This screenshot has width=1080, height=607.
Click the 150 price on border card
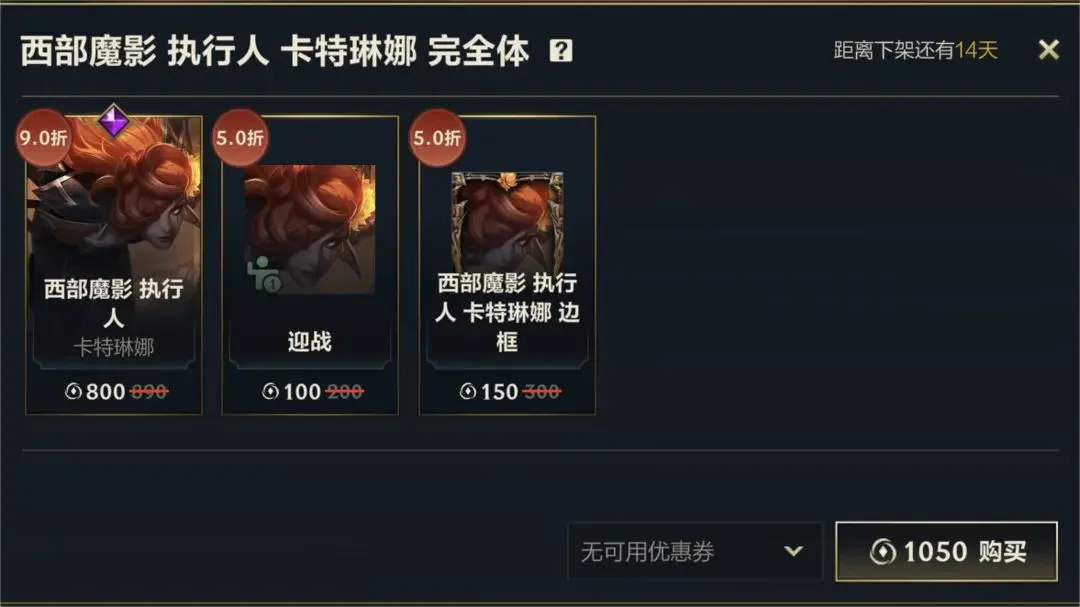[x=499, y=391]
